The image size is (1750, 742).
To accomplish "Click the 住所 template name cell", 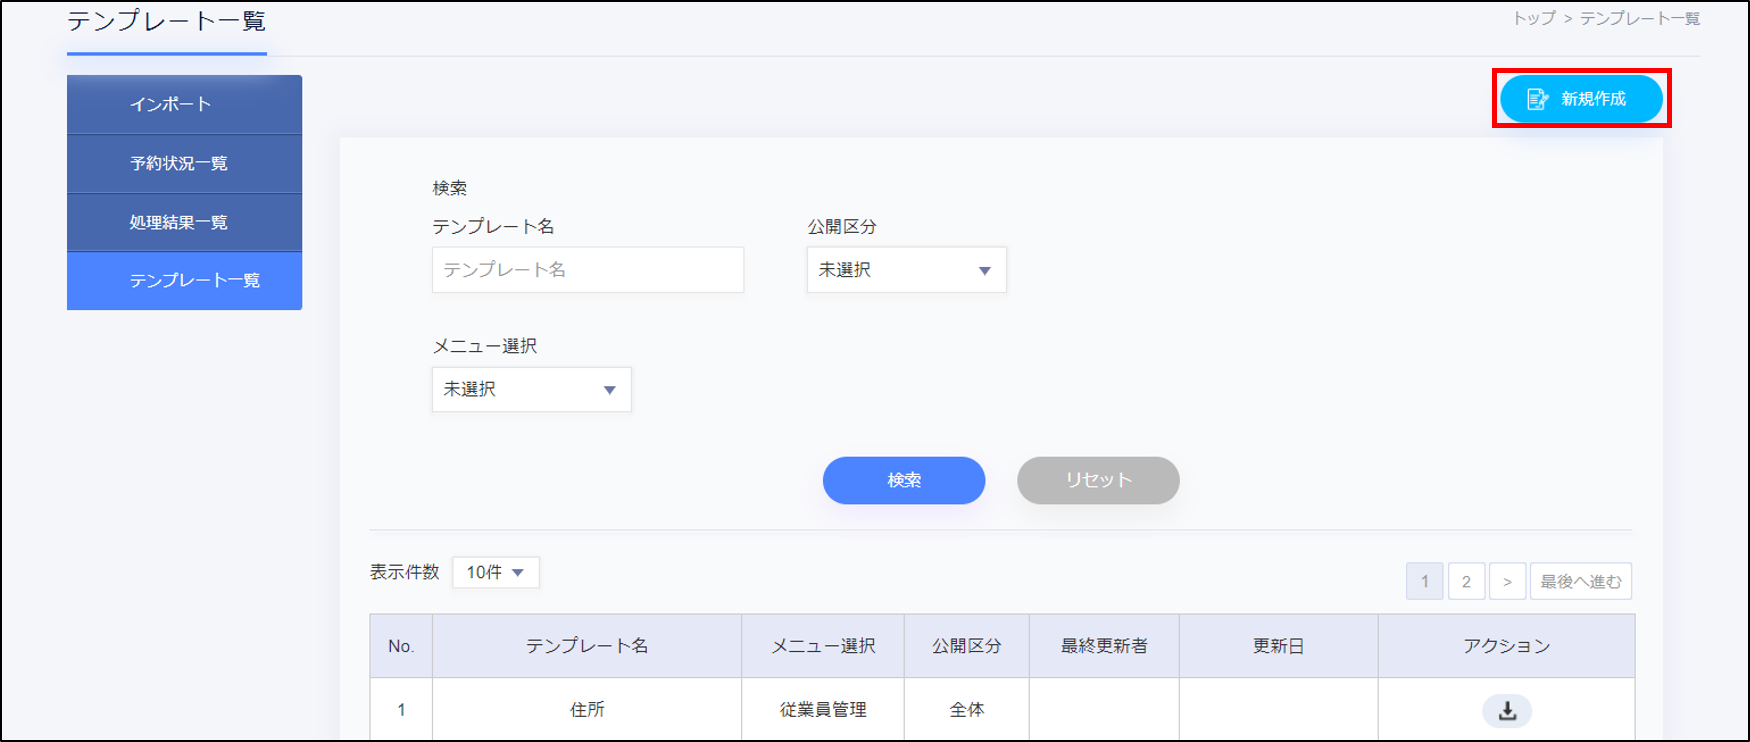I will pos(587,710).
